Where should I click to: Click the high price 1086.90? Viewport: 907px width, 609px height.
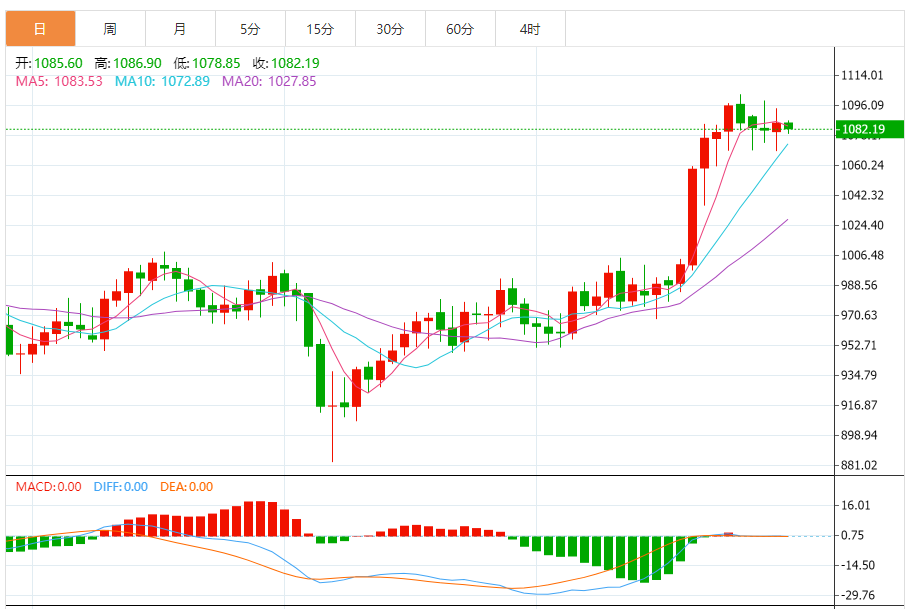(x=137, y=63)
